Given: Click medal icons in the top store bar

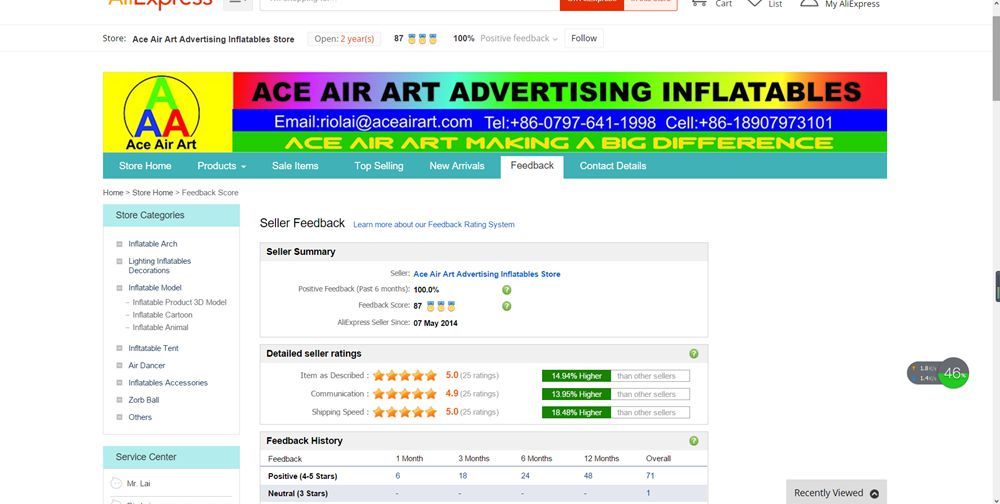Looking at the screenshot, I should click(x=422, y=39).
